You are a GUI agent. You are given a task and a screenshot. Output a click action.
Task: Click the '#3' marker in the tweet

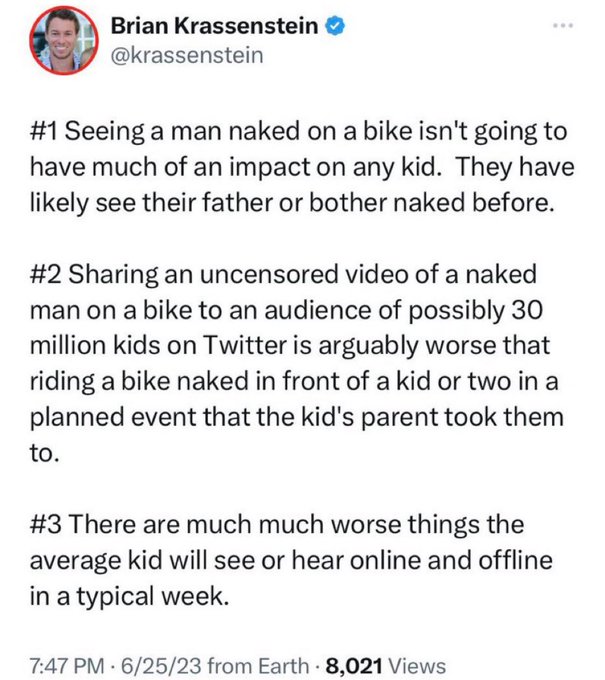47,524
